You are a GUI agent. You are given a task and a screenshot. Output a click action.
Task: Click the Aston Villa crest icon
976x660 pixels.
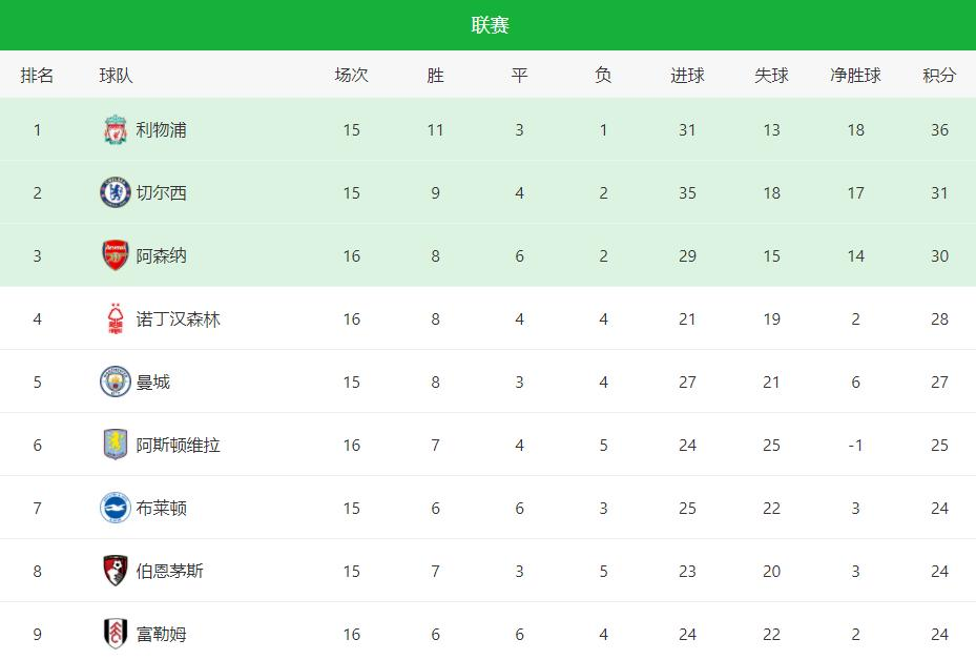[x=116, y=445]
